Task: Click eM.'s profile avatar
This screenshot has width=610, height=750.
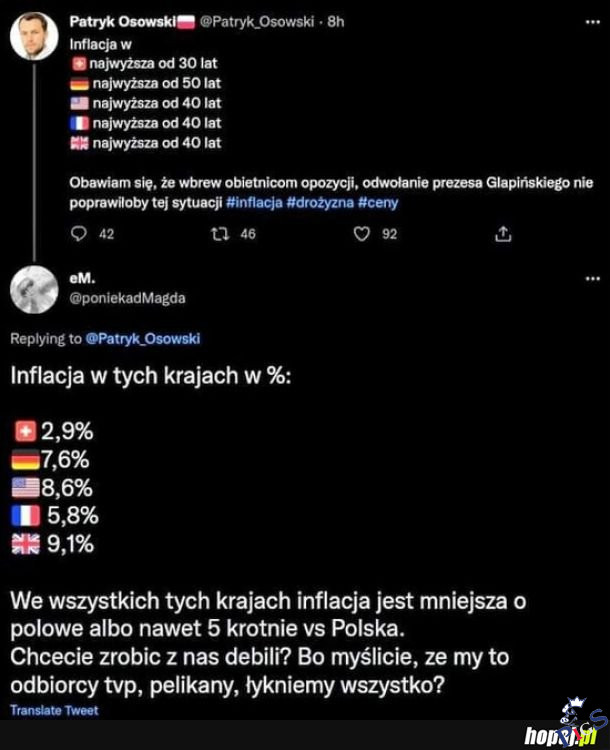Action: pyautogui.click(x=34, y=291)
